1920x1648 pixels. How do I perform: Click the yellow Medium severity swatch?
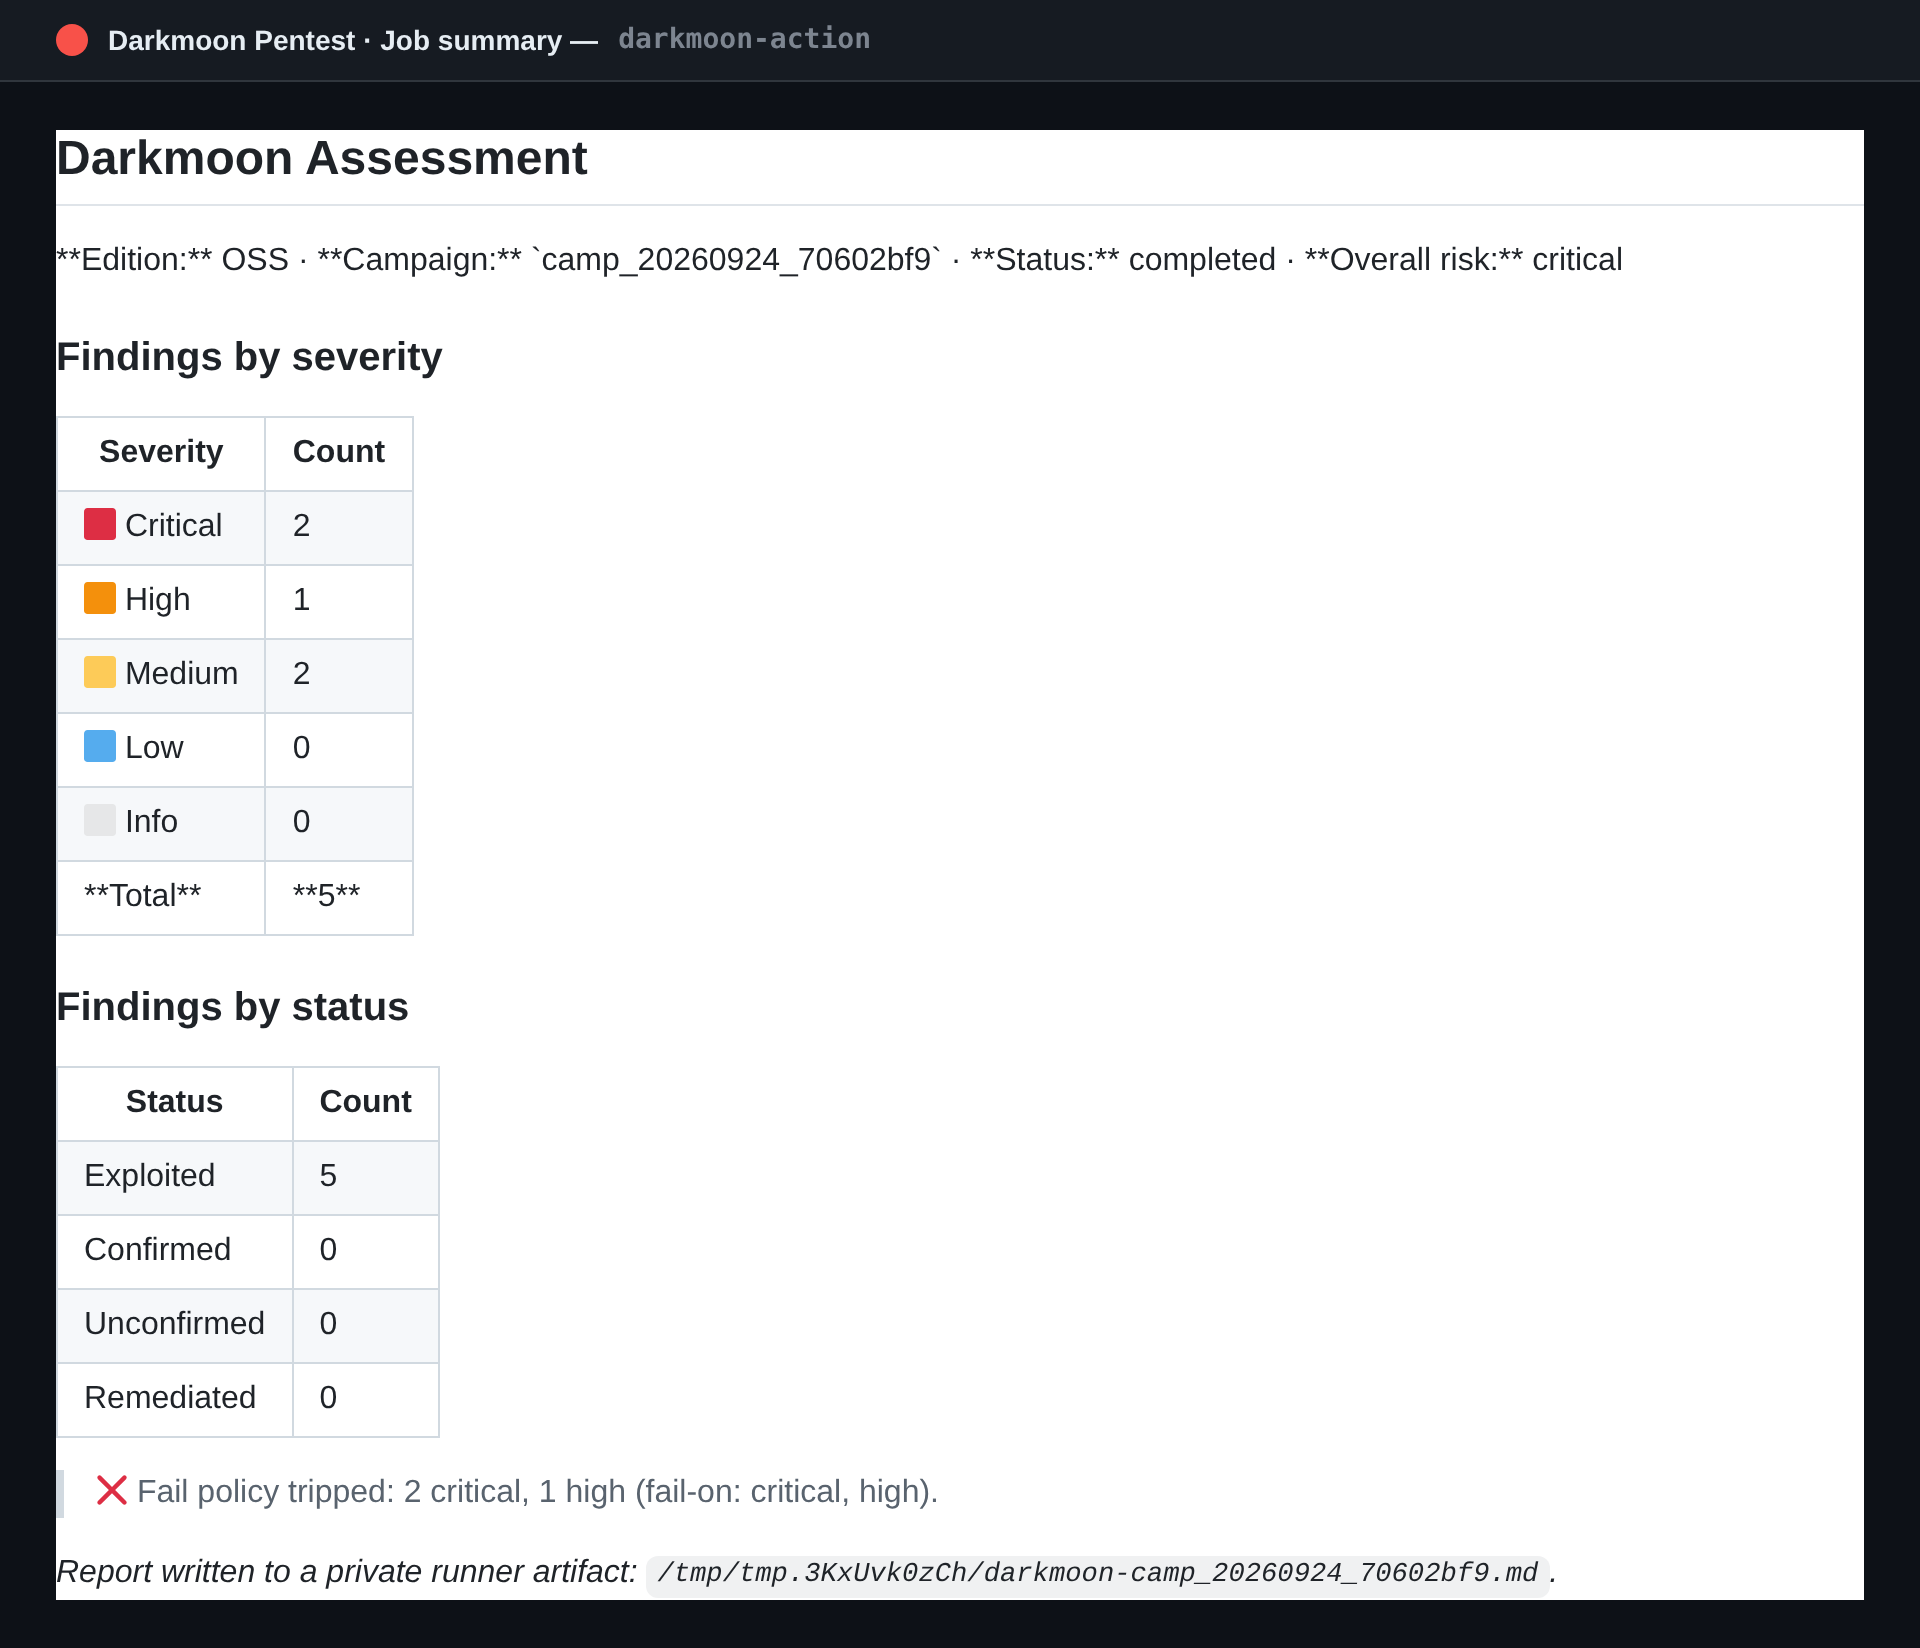coord(100,672)
